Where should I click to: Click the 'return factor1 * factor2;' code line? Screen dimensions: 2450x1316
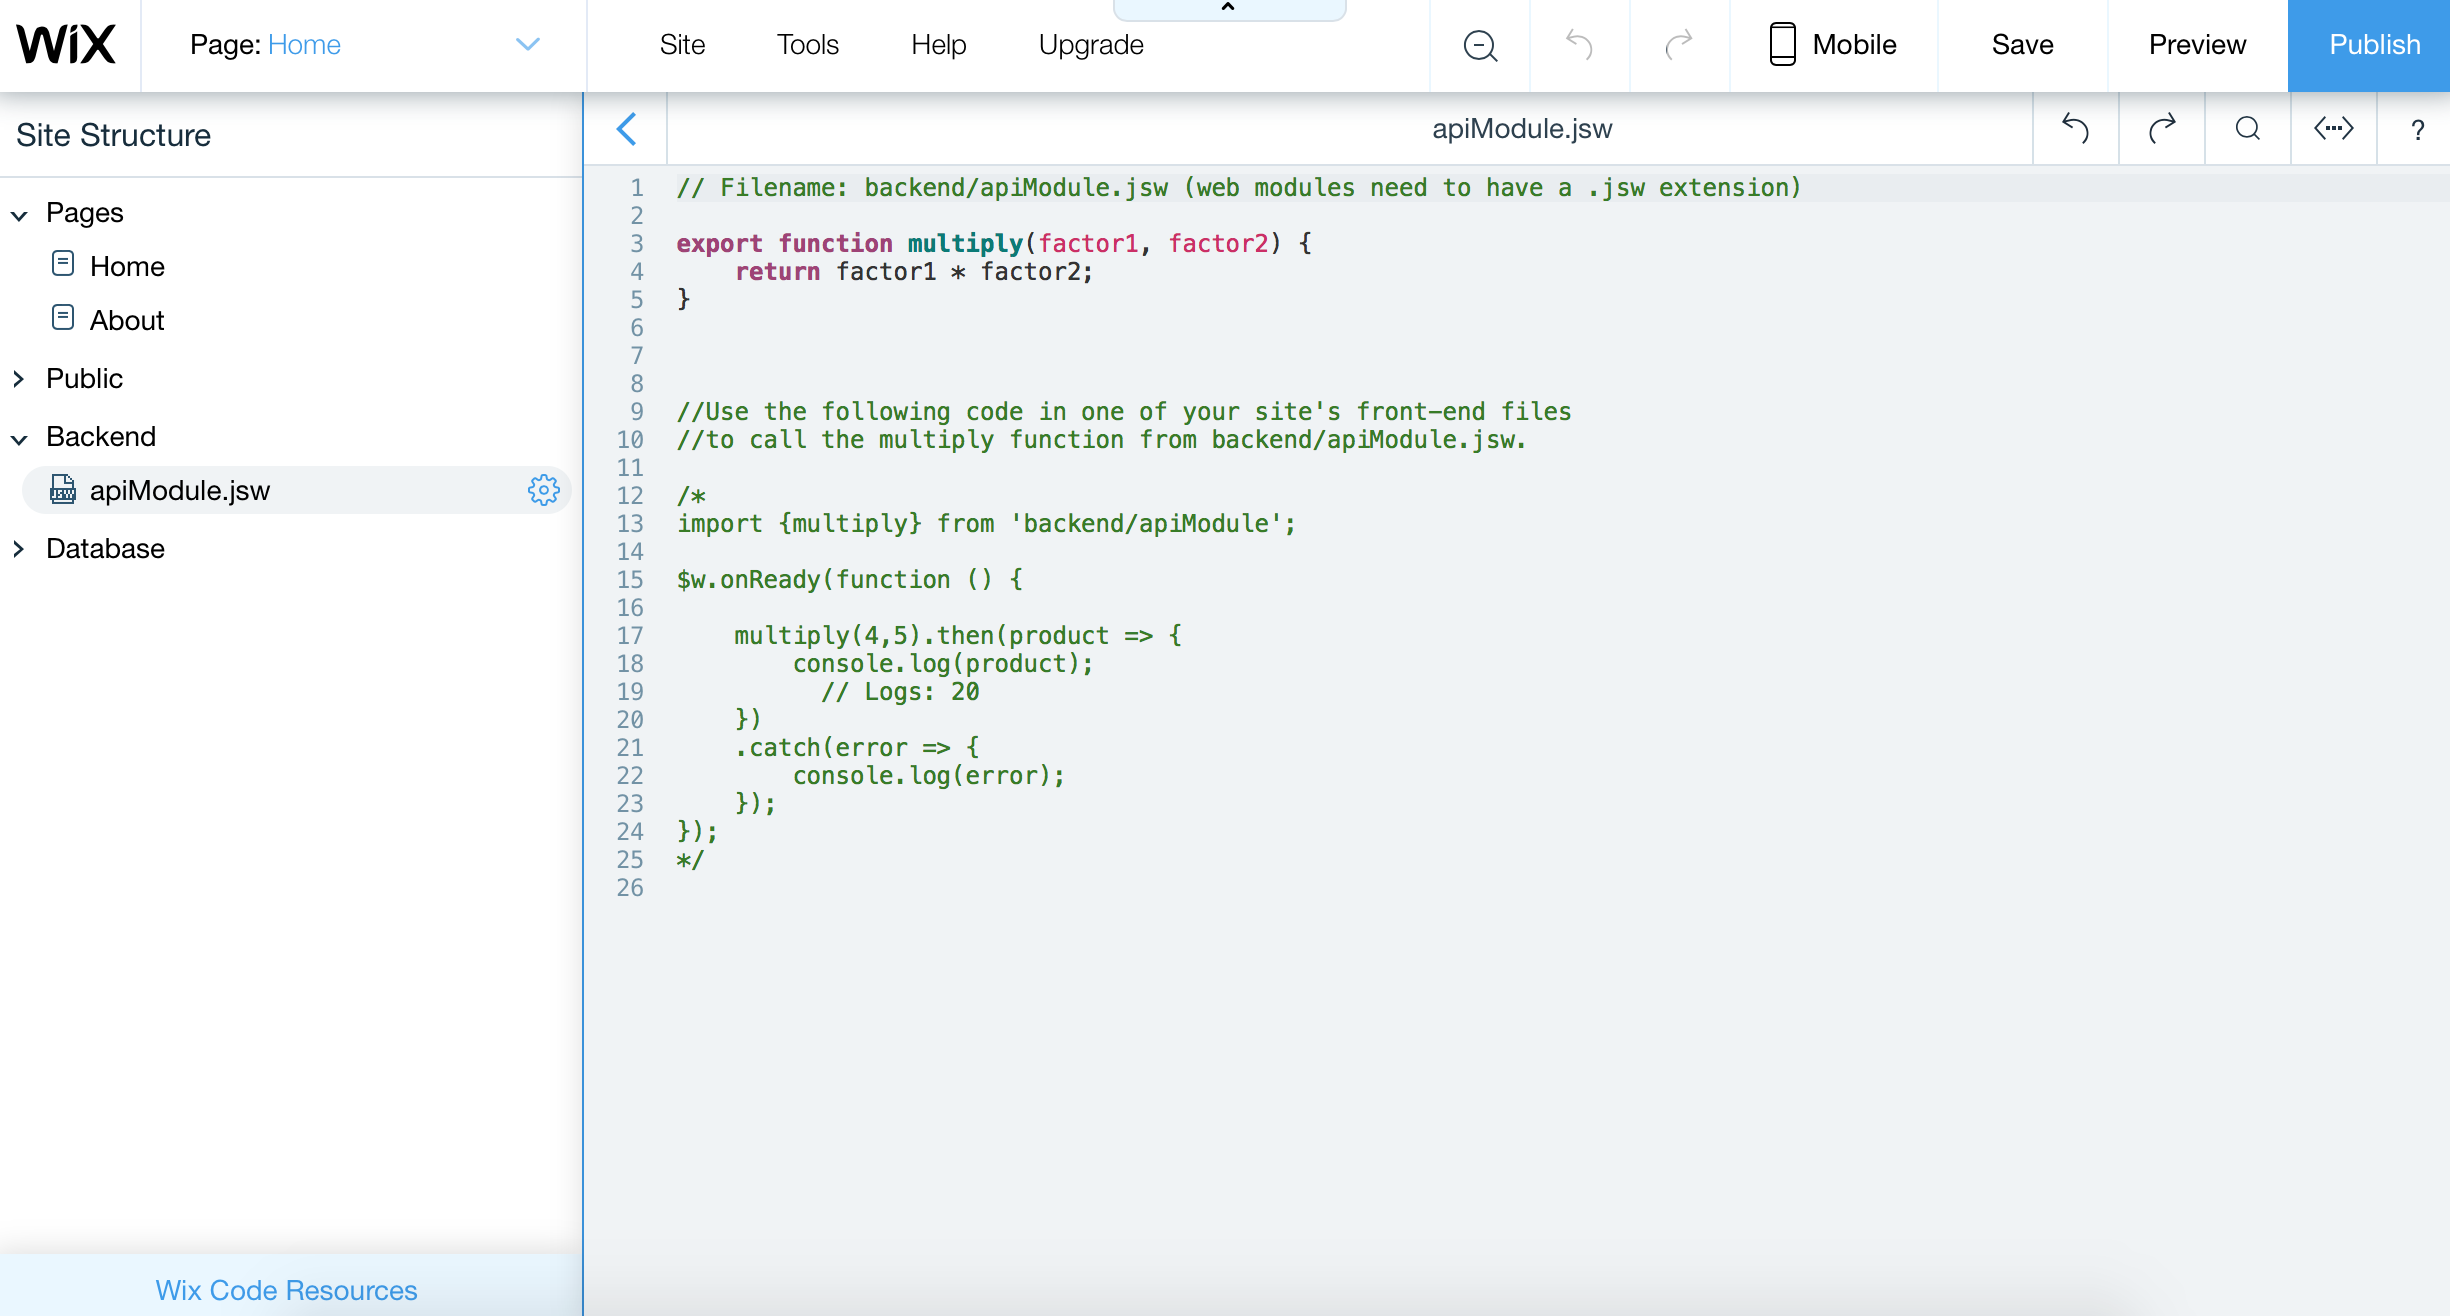tap(914, 271)
